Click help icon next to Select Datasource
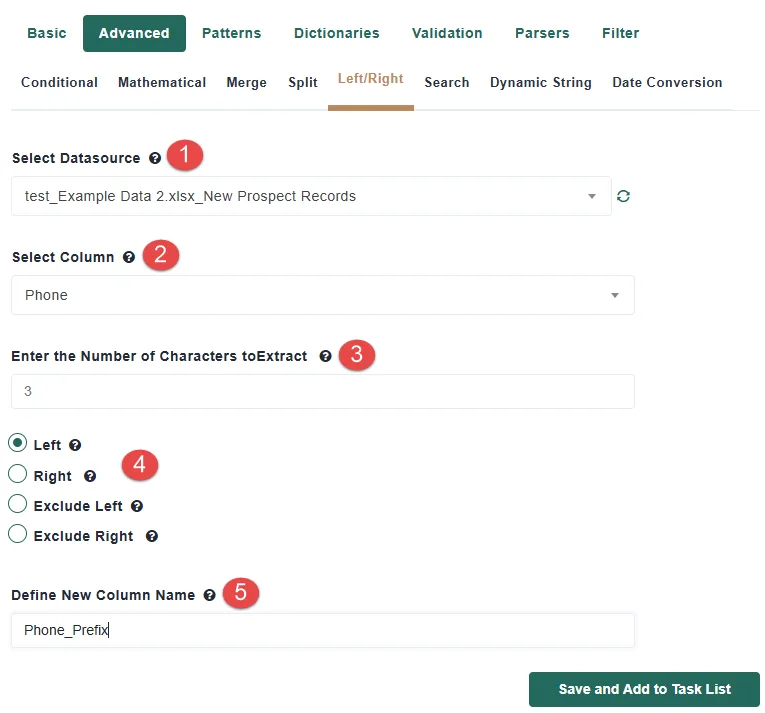This screenshot has height=713, width=765. [x=155, y=158]
